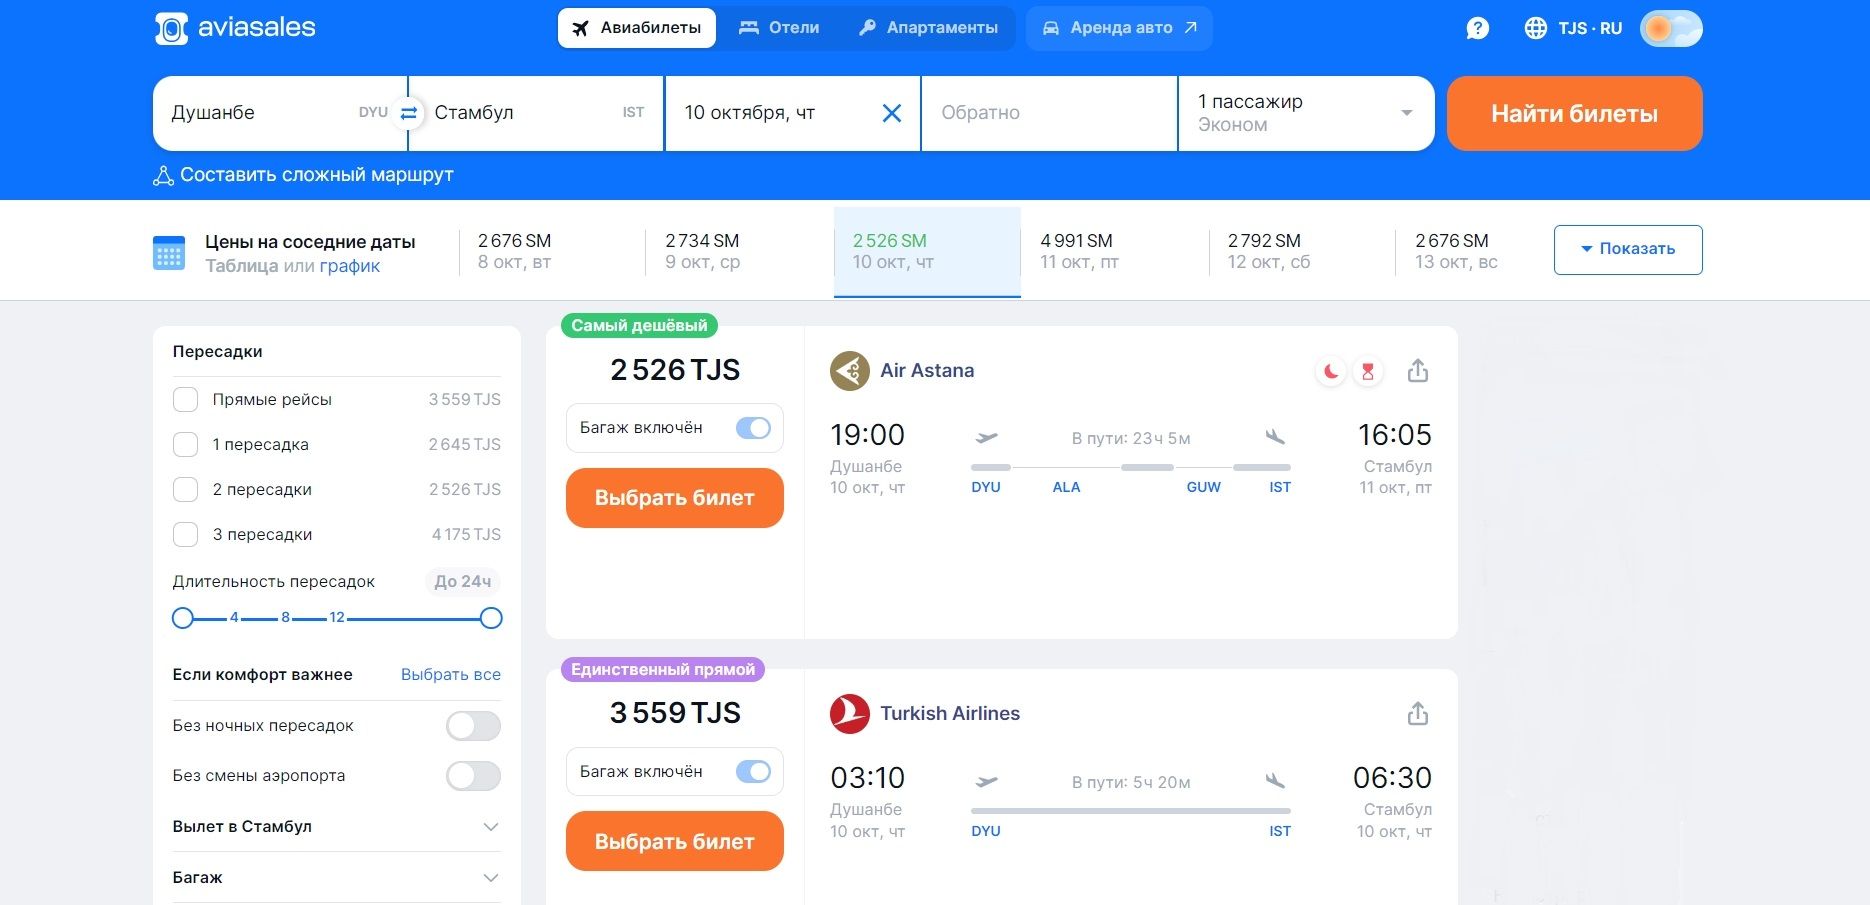Enable Без смены аэропорта switch
The image size is (1870, 905).
[x=473, y=776]
